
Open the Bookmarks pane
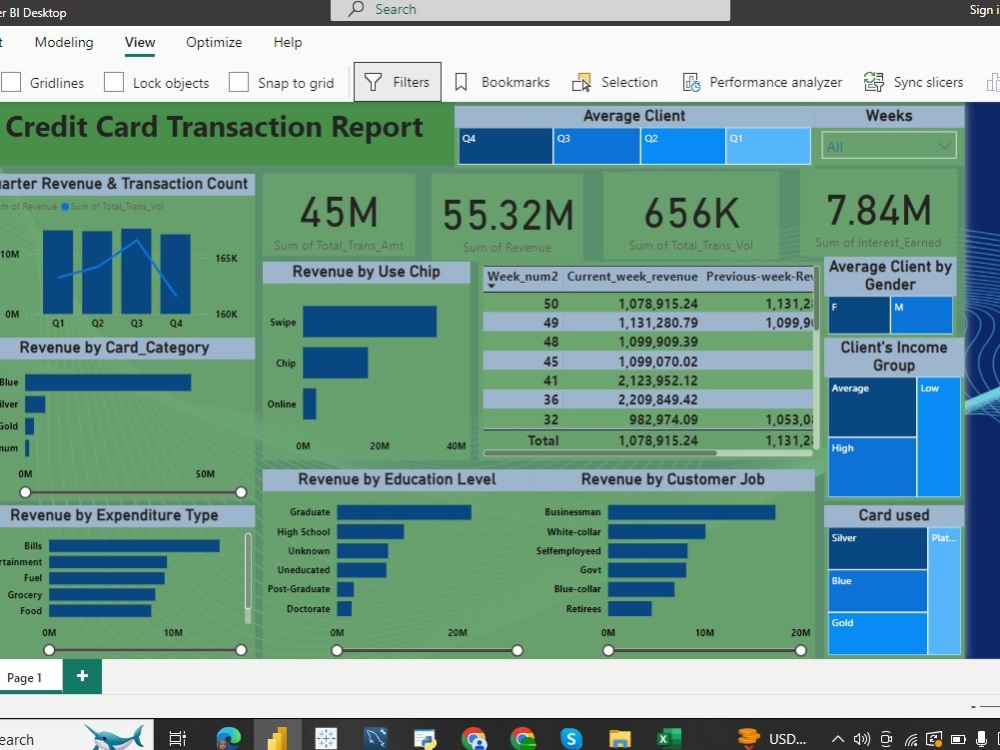(500, 82)
